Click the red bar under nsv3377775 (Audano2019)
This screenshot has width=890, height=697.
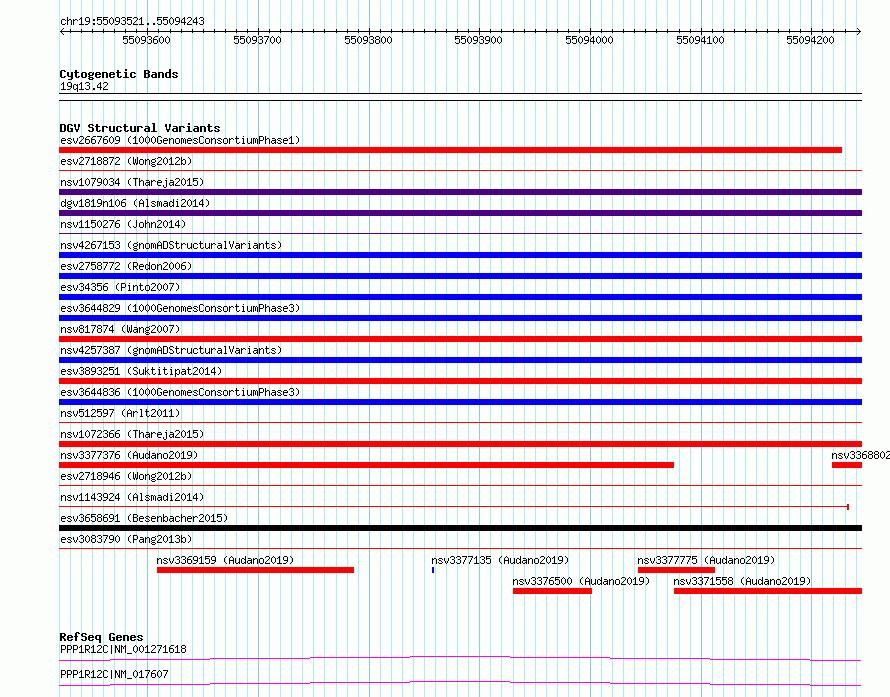(676, 570)
